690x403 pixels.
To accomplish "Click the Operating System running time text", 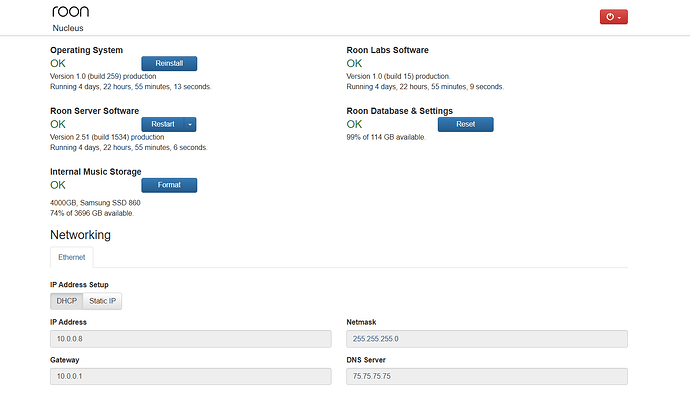I will (x=131, y=87).
